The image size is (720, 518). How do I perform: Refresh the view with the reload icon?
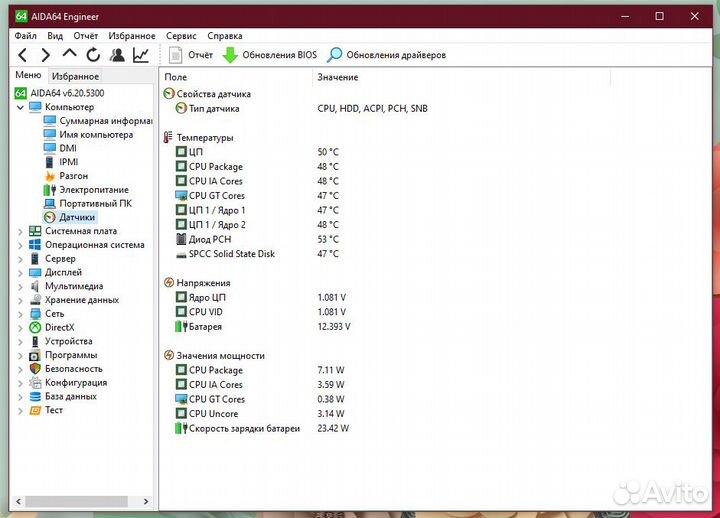click(93, 55)
